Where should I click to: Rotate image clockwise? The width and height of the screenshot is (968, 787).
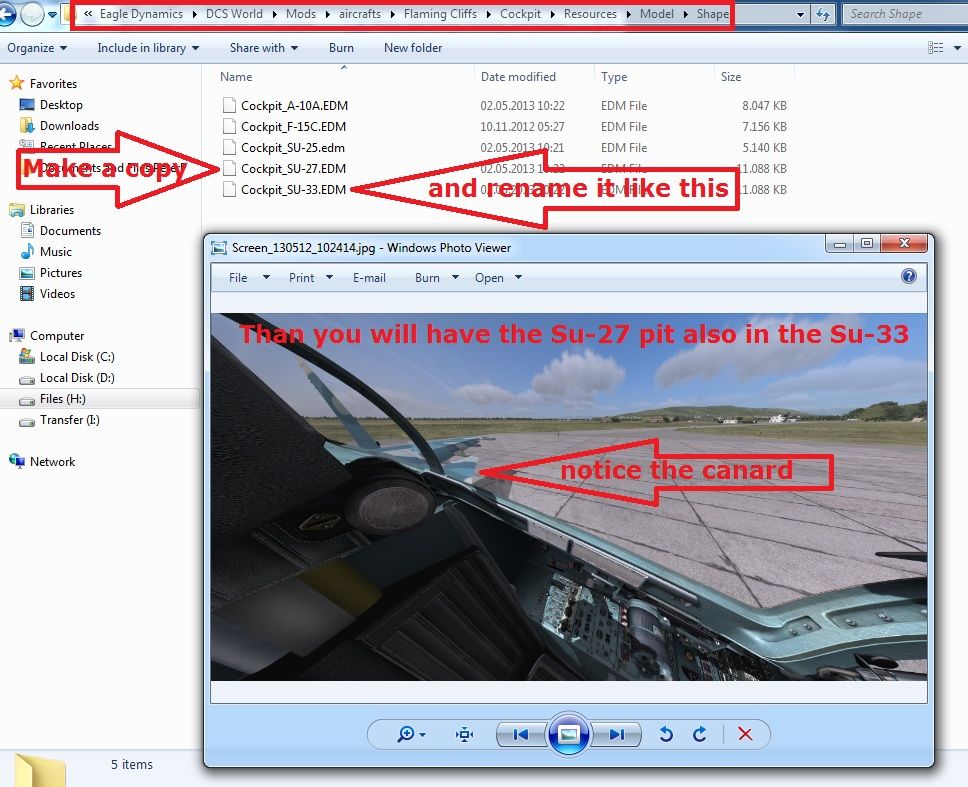(700, 734)
